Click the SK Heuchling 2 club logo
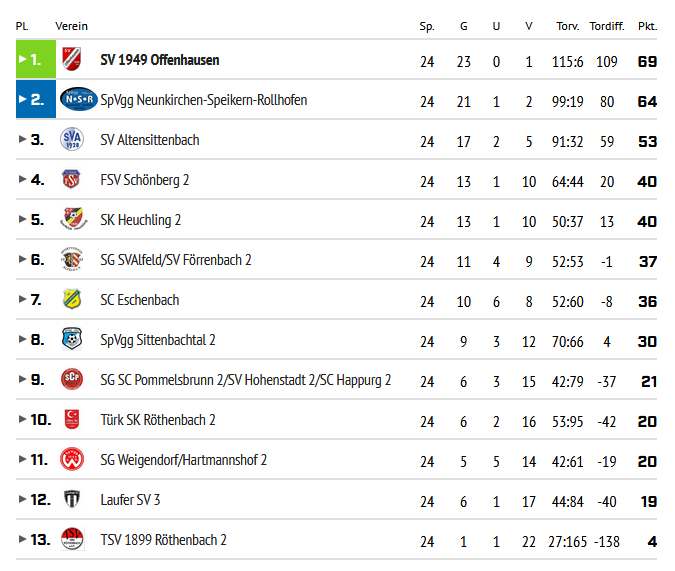 click(70, 220)
